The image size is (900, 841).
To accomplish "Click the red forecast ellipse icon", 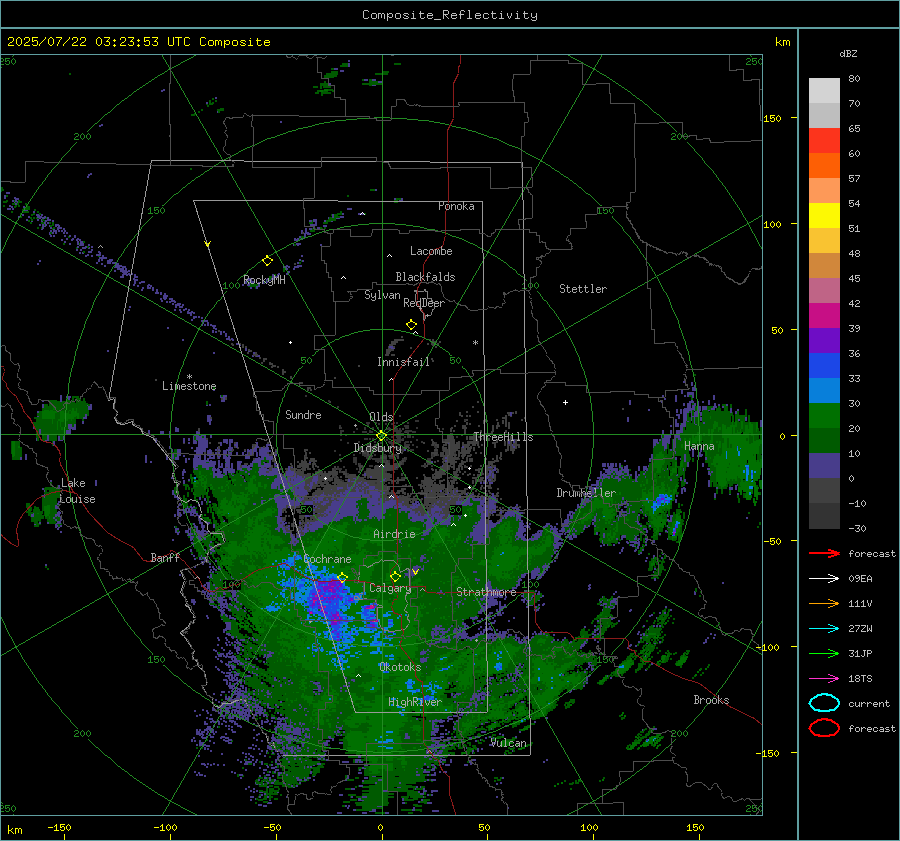I will tap(824, 728).
